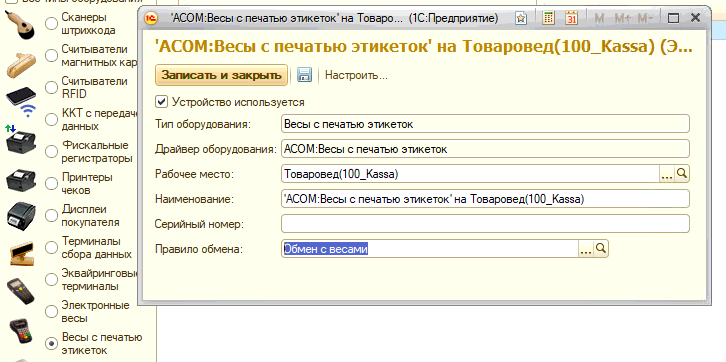Uncheck Устройство используется checkbox

click(x=162, y=102)
